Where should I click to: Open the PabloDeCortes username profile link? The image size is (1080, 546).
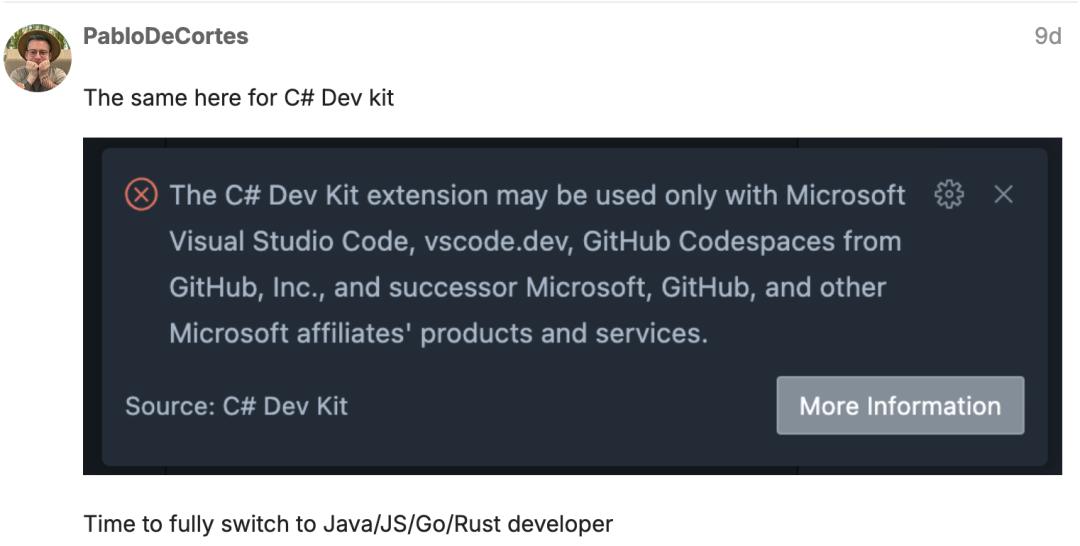tap(166, 36)
